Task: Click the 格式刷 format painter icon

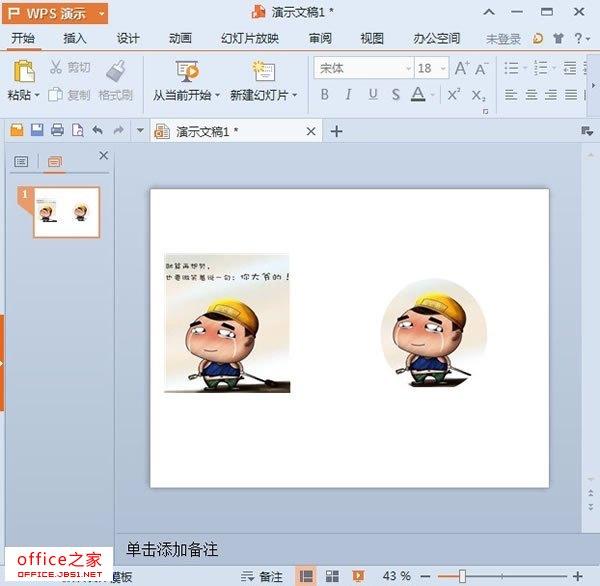Action: [116, 72]
